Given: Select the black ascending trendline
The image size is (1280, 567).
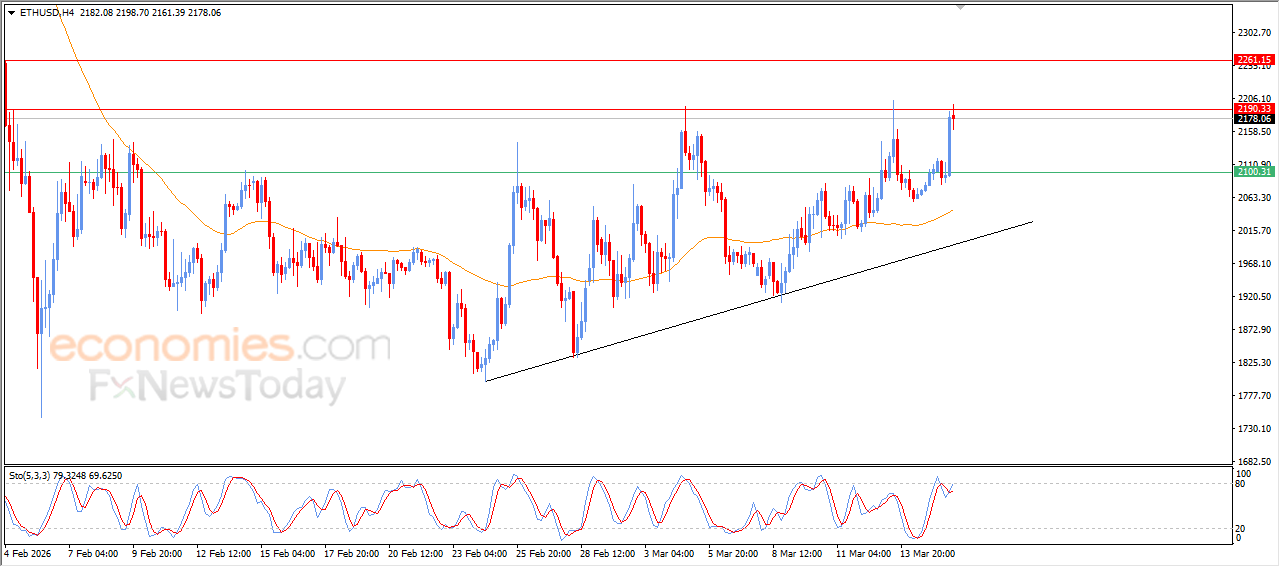Looking at the screenshot, I should pos(758,301).
